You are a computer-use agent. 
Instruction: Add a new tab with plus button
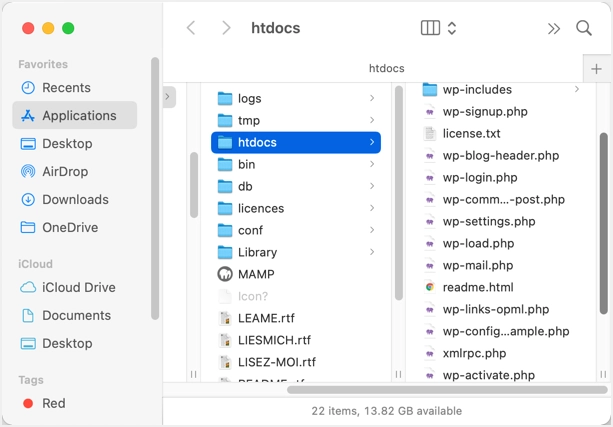[x=597, y=69]
